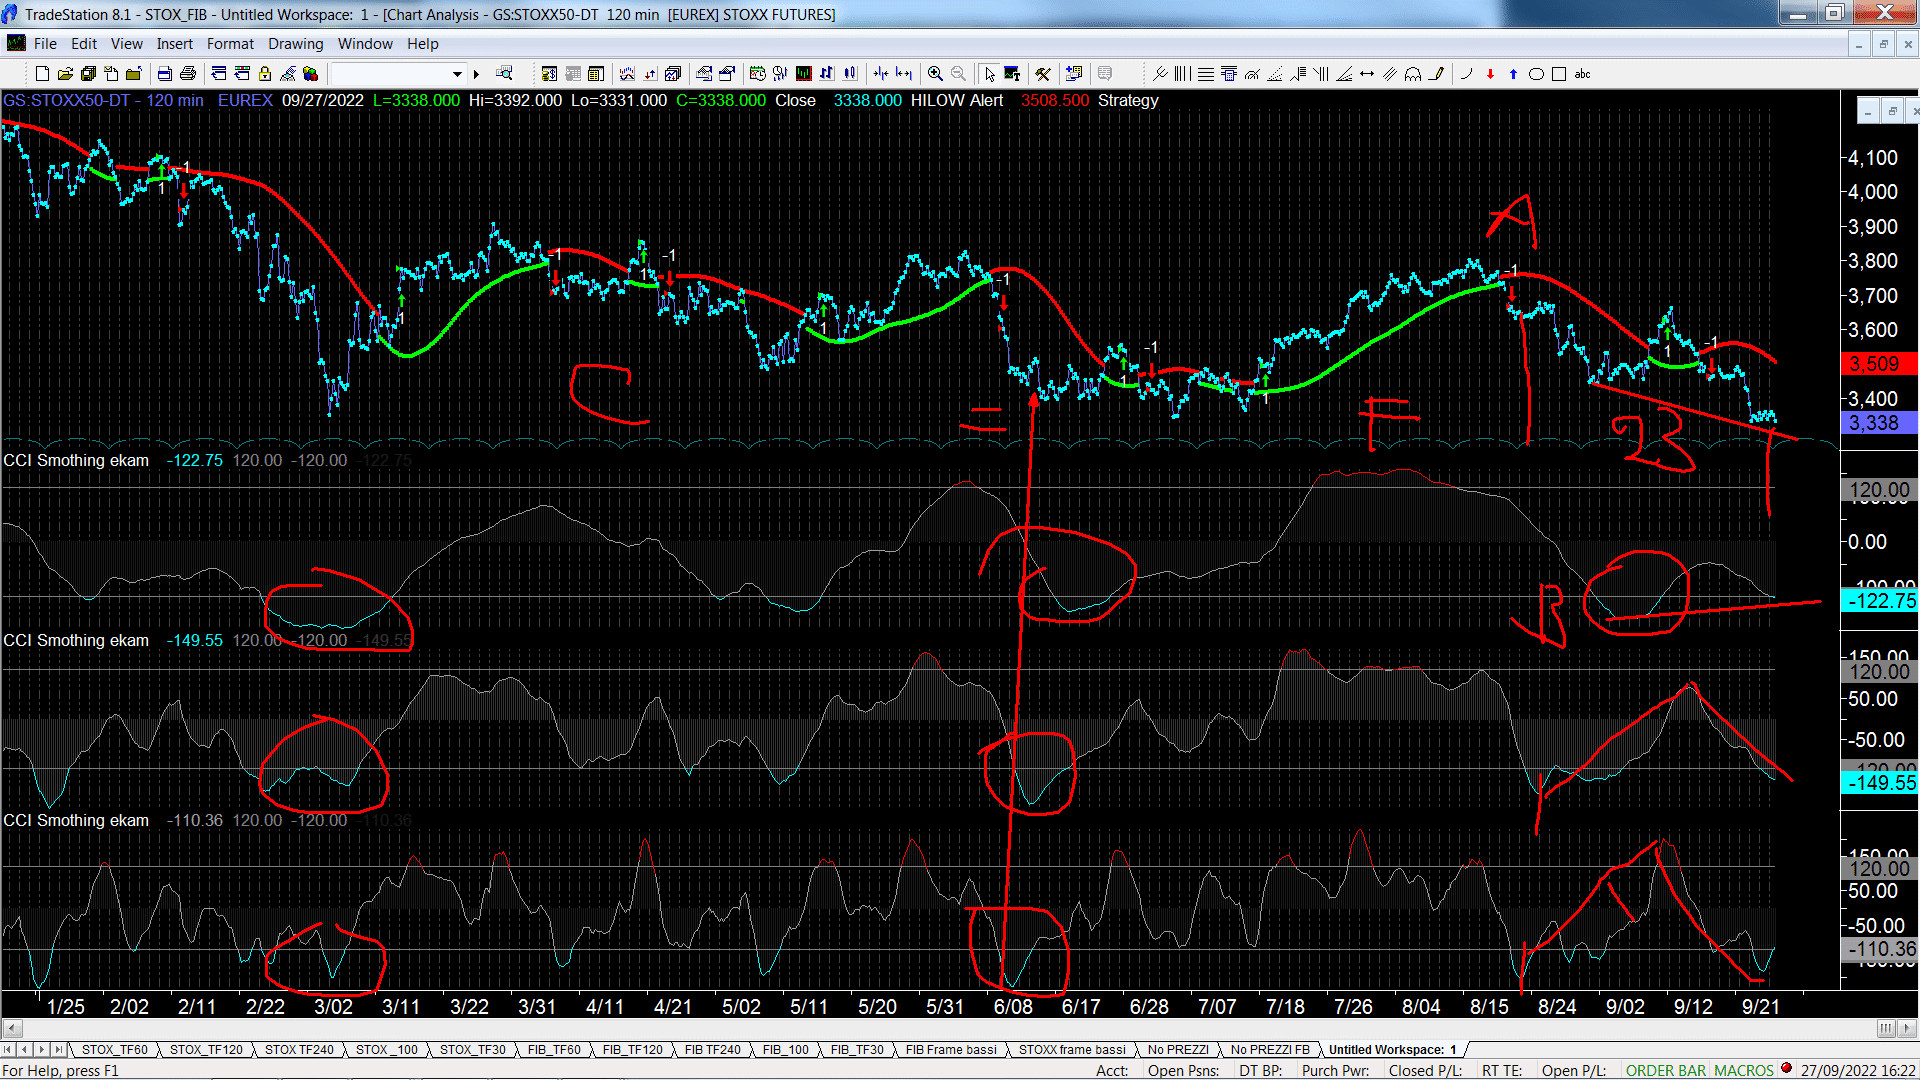Switch to the STOX TF240 workspace tab
Viewport: 1920px width, 1080px height.
(x=298, y=1050)
